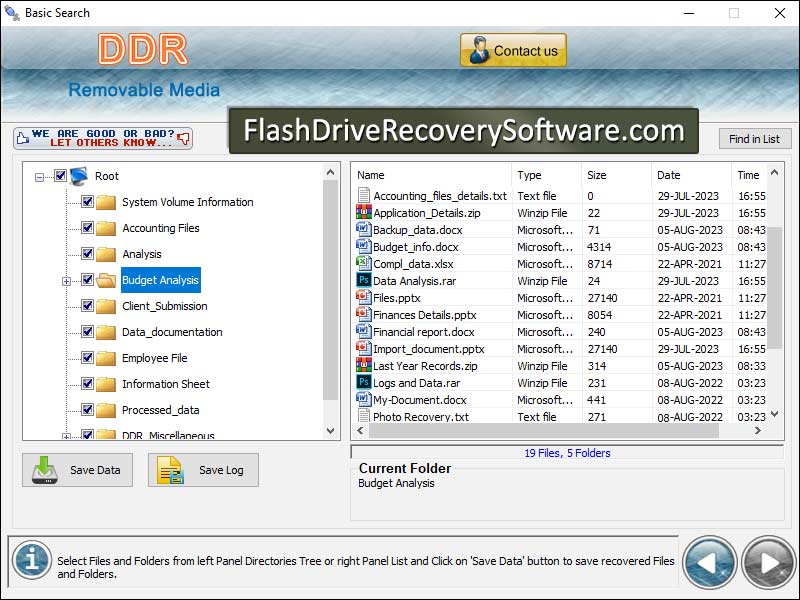Click the Save Data drive icon
Image resolution: width=800 pixels, height=600 pixels.
44,470
